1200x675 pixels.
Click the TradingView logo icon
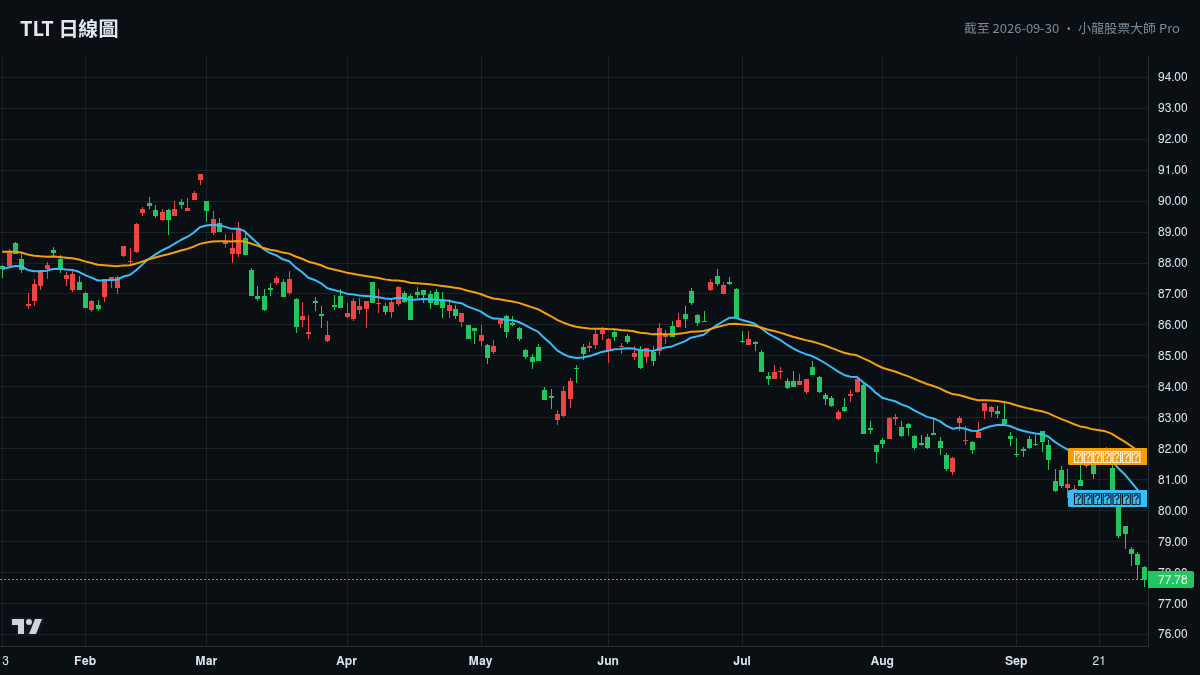pos(27,626)
